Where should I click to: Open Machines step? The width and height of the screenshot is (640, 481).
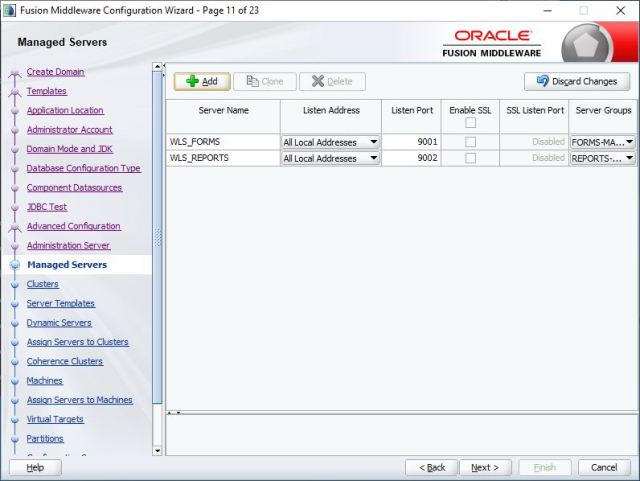tap(44, 381)
